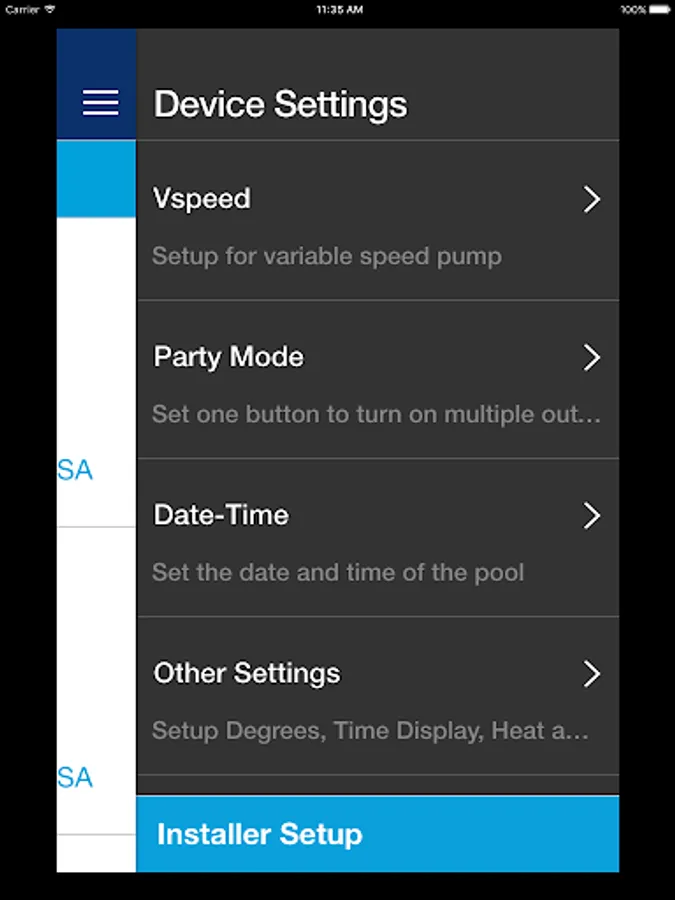
Task: Go to Other Settings label
Action: pyautogui.click(x=247, y=673)
